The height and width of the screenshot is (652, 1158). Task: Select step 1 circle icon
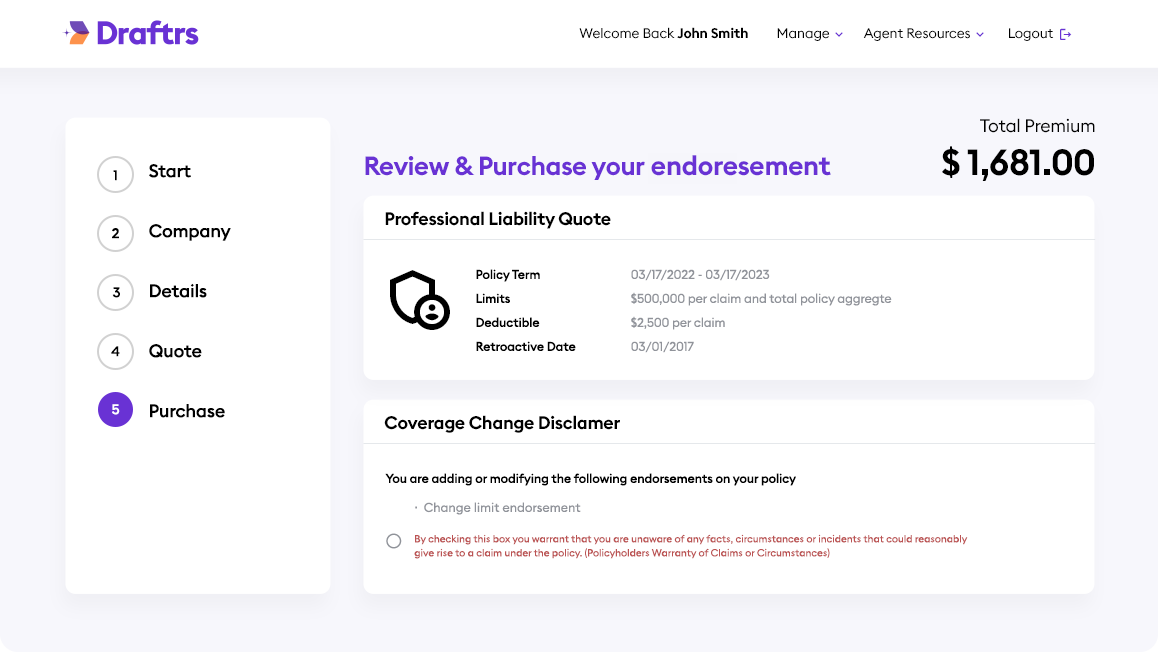click(115, 175)
